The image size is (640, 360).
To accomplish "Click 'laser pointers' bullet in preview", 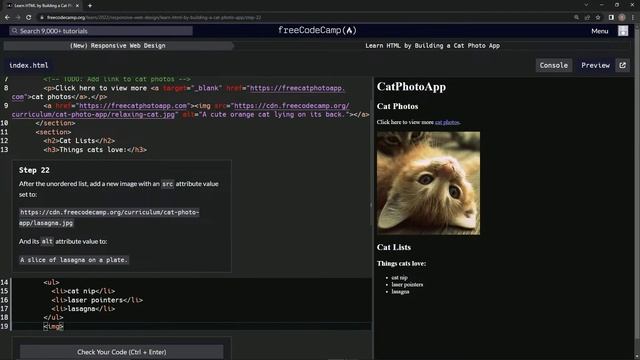I will pos(407,284).
